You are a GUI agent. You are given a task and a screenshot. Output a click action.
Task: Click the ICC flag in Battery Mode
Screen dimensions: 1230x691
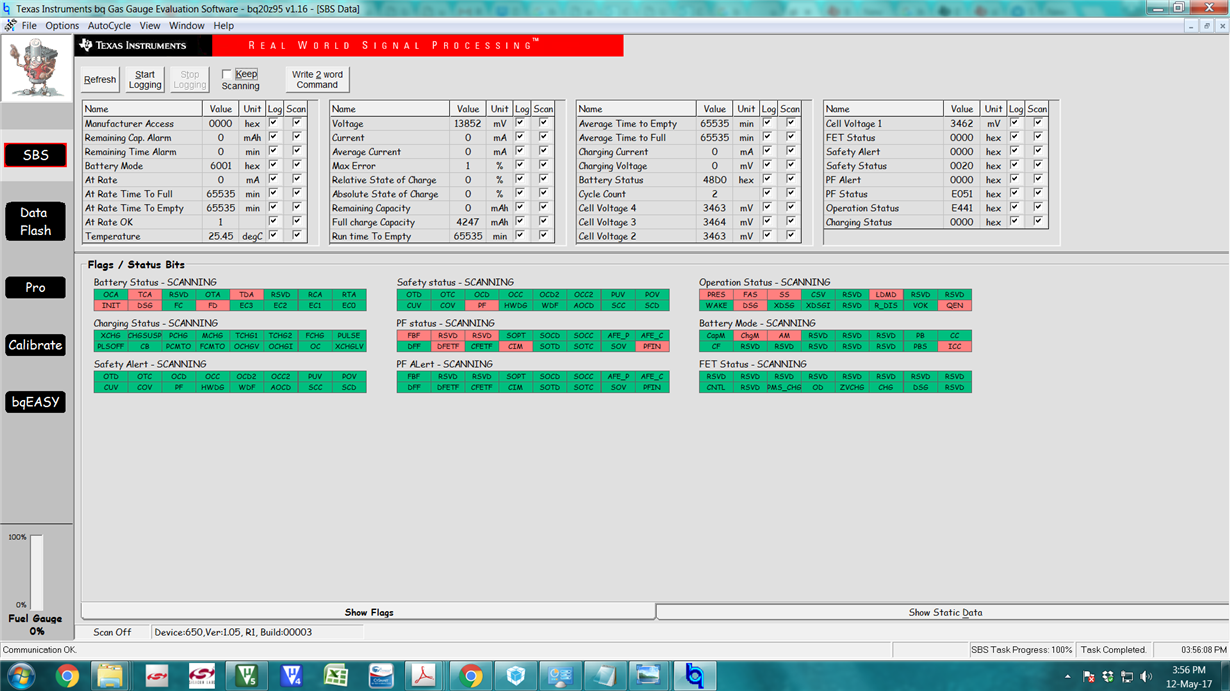(954, 346)
